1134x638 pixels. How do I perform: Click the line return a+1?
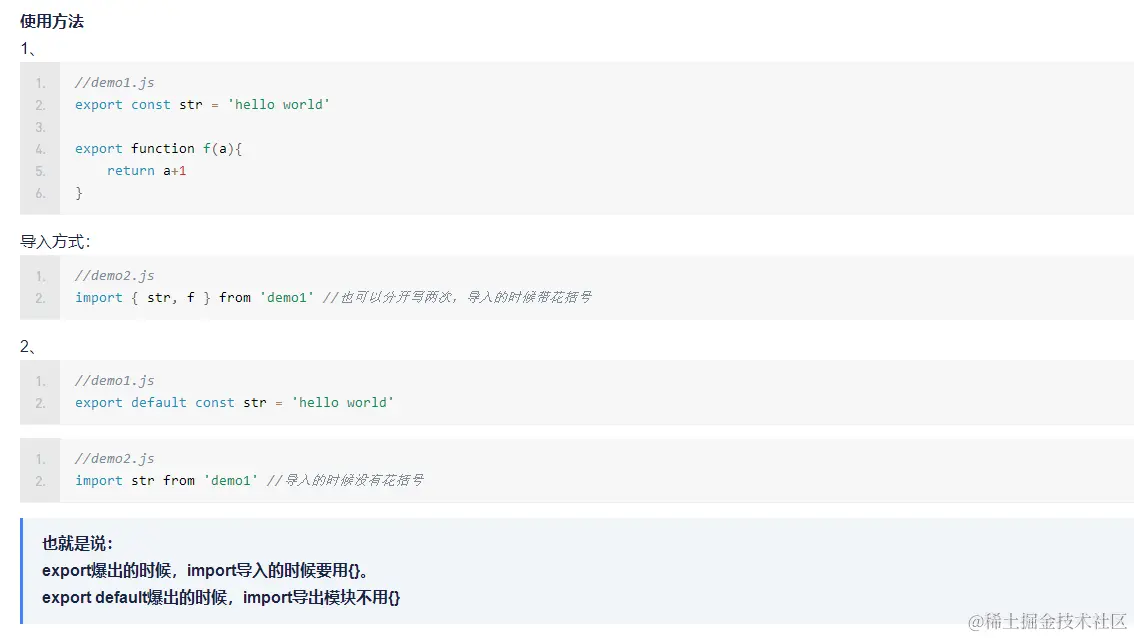146,171
